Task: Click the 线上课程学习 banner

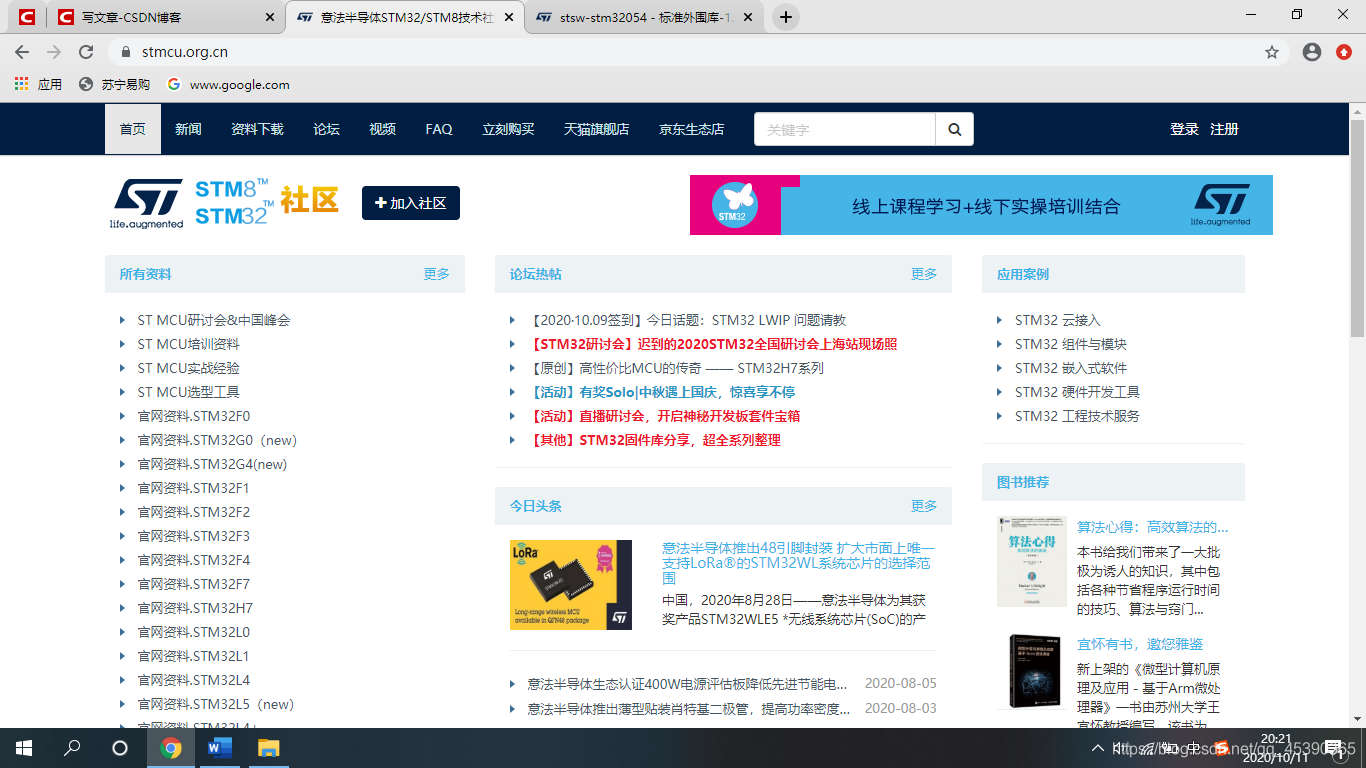Action: click(981, 205)
